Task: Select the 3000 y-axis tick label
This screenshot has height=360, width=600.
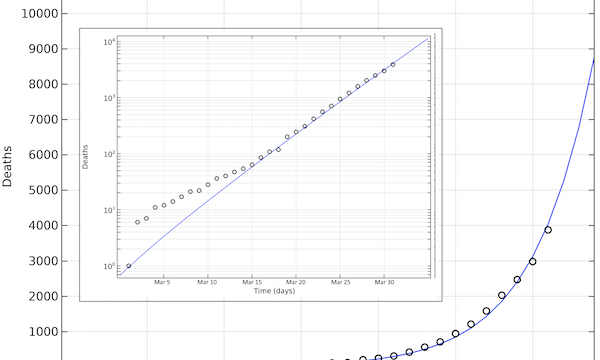Action: pos(43,261)
